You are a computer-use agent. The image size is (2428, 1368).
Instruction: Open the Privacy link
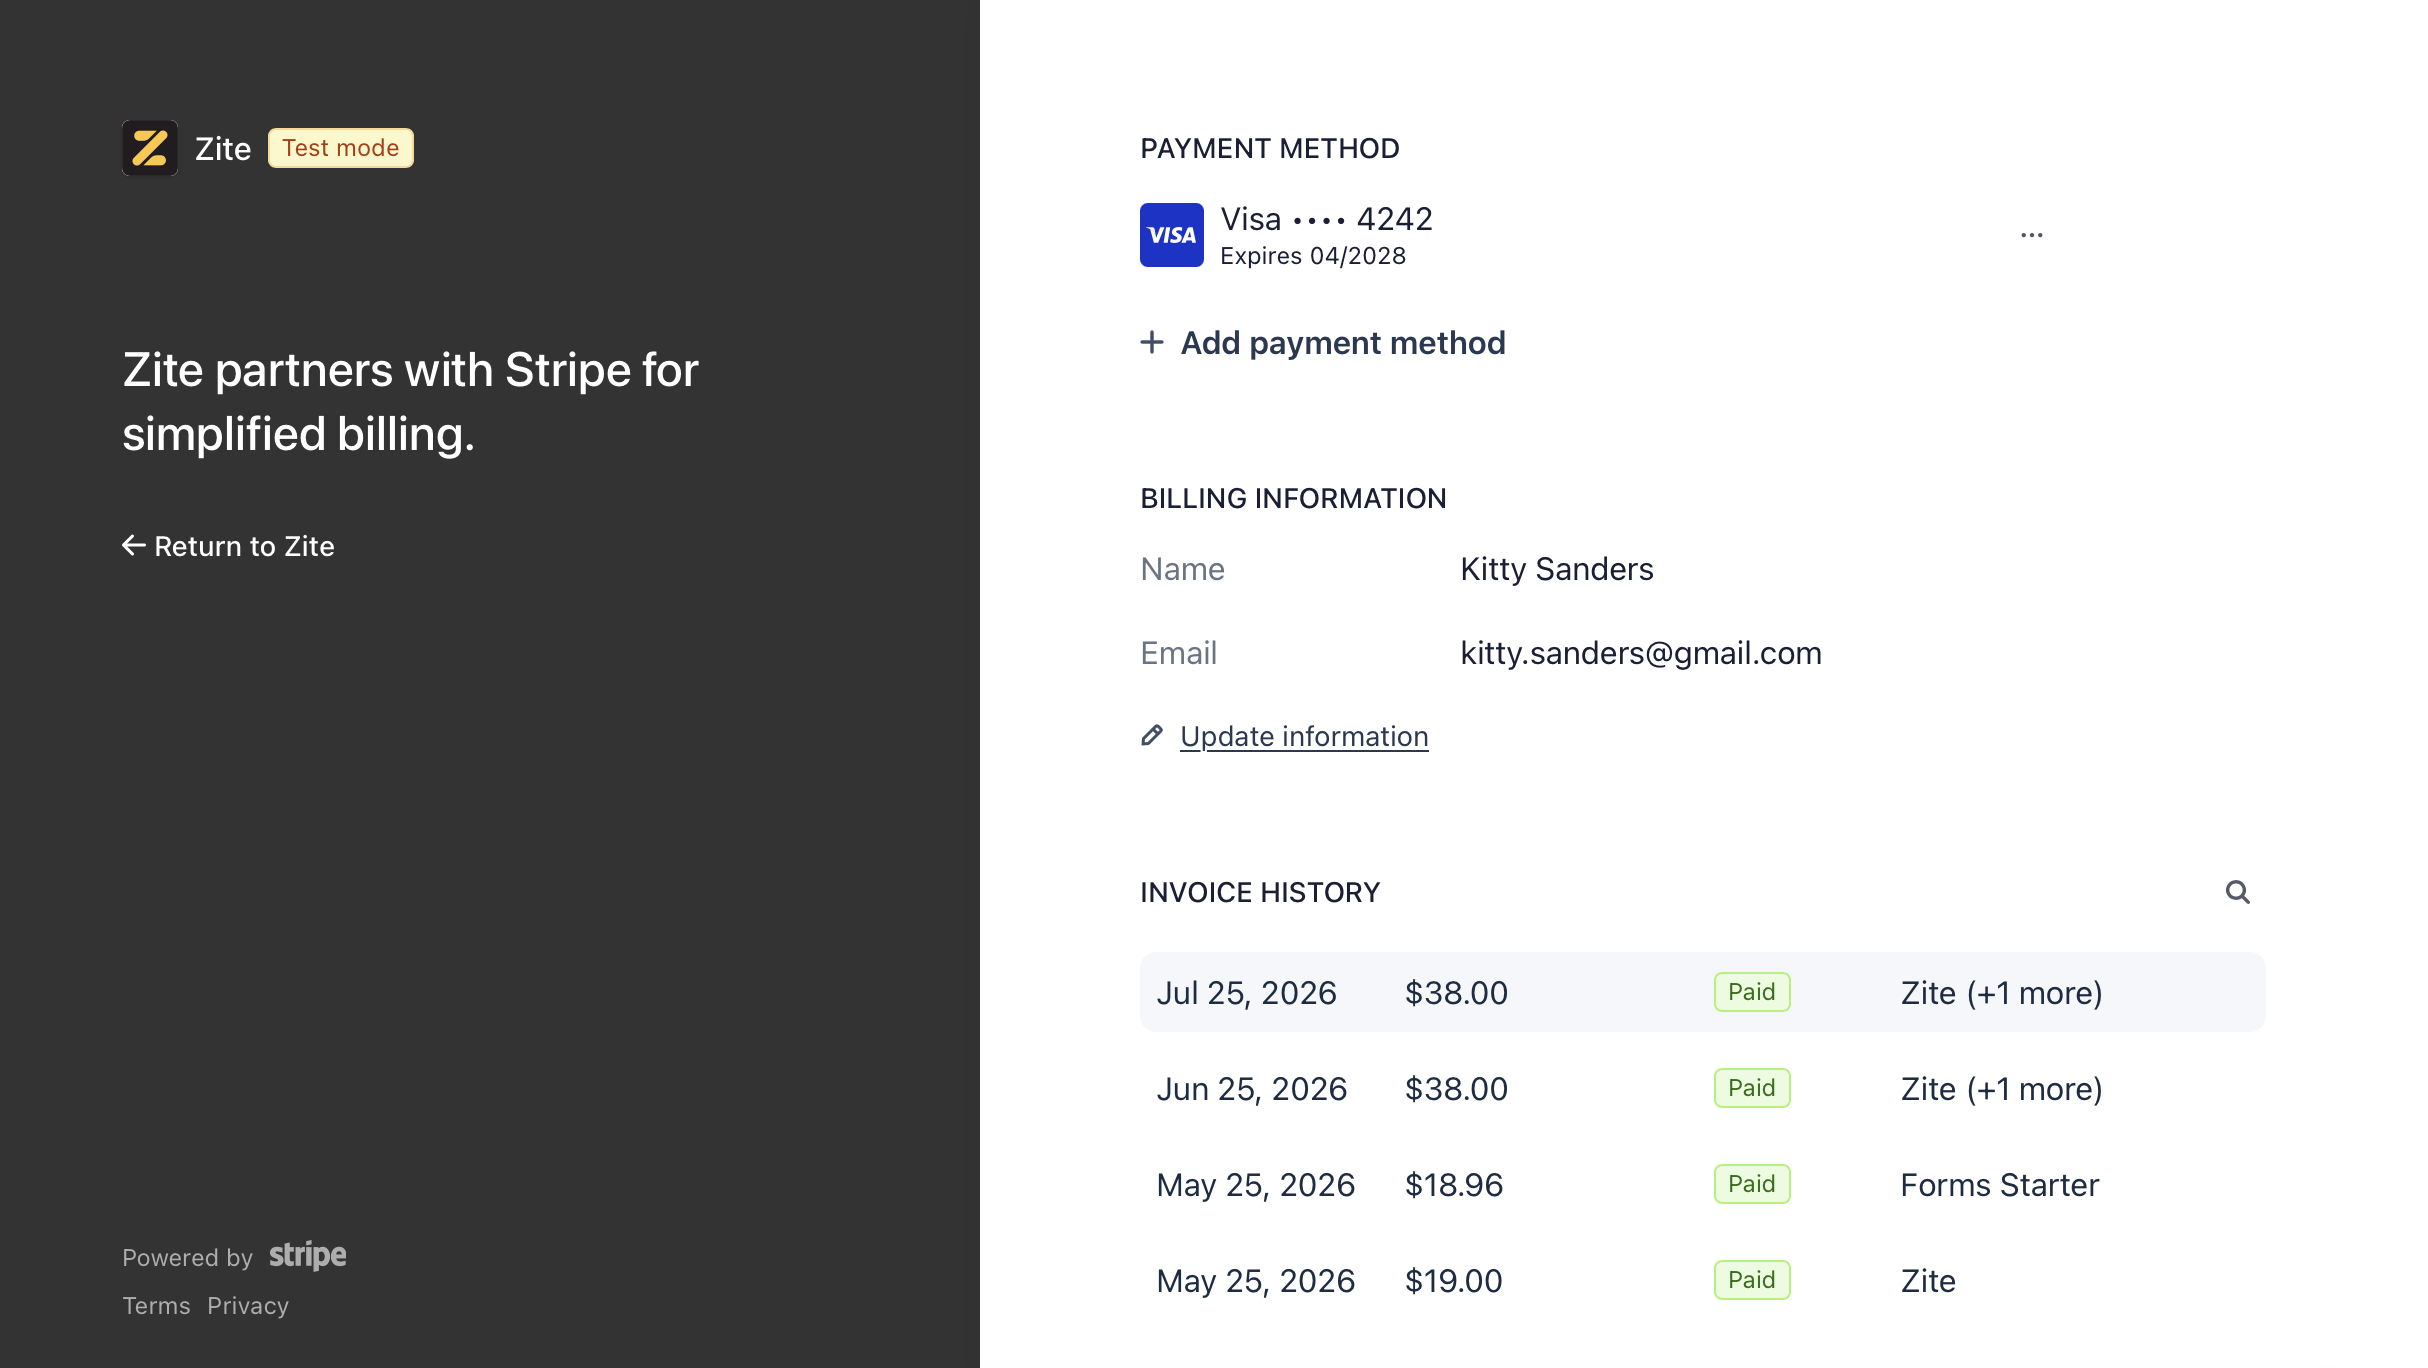(248, 1306)
